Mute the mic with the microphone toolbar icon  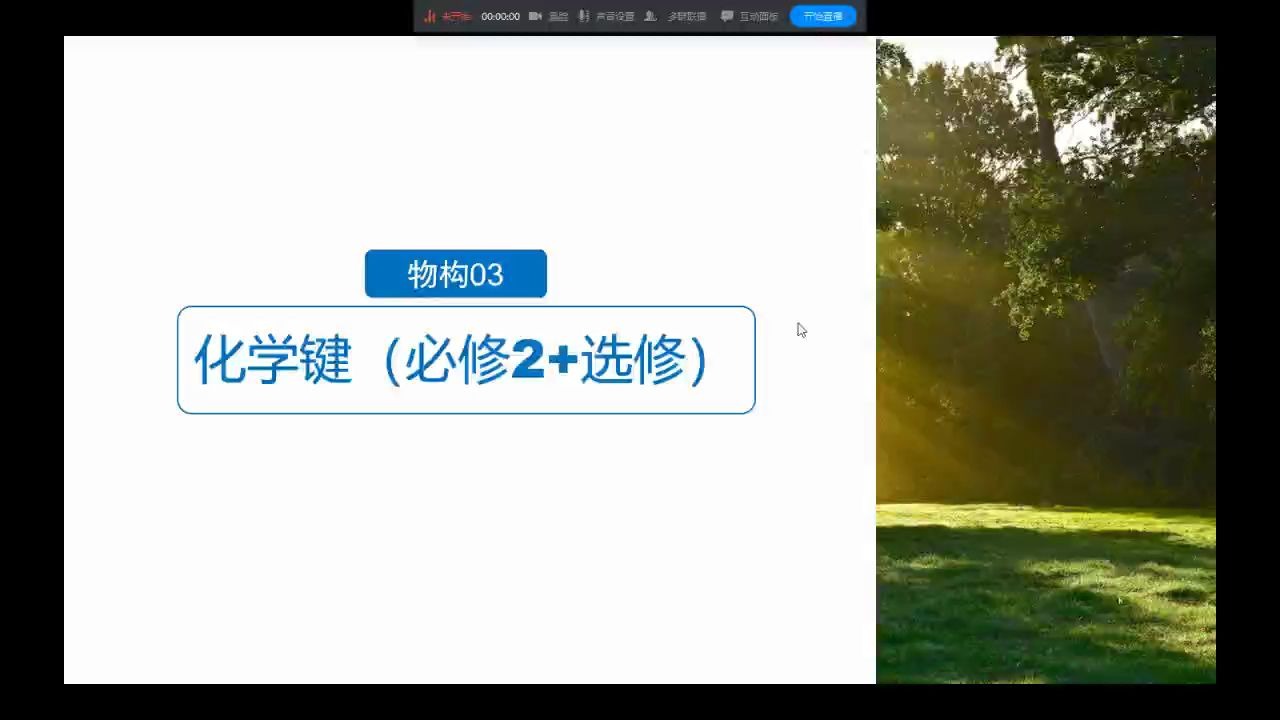583,15
